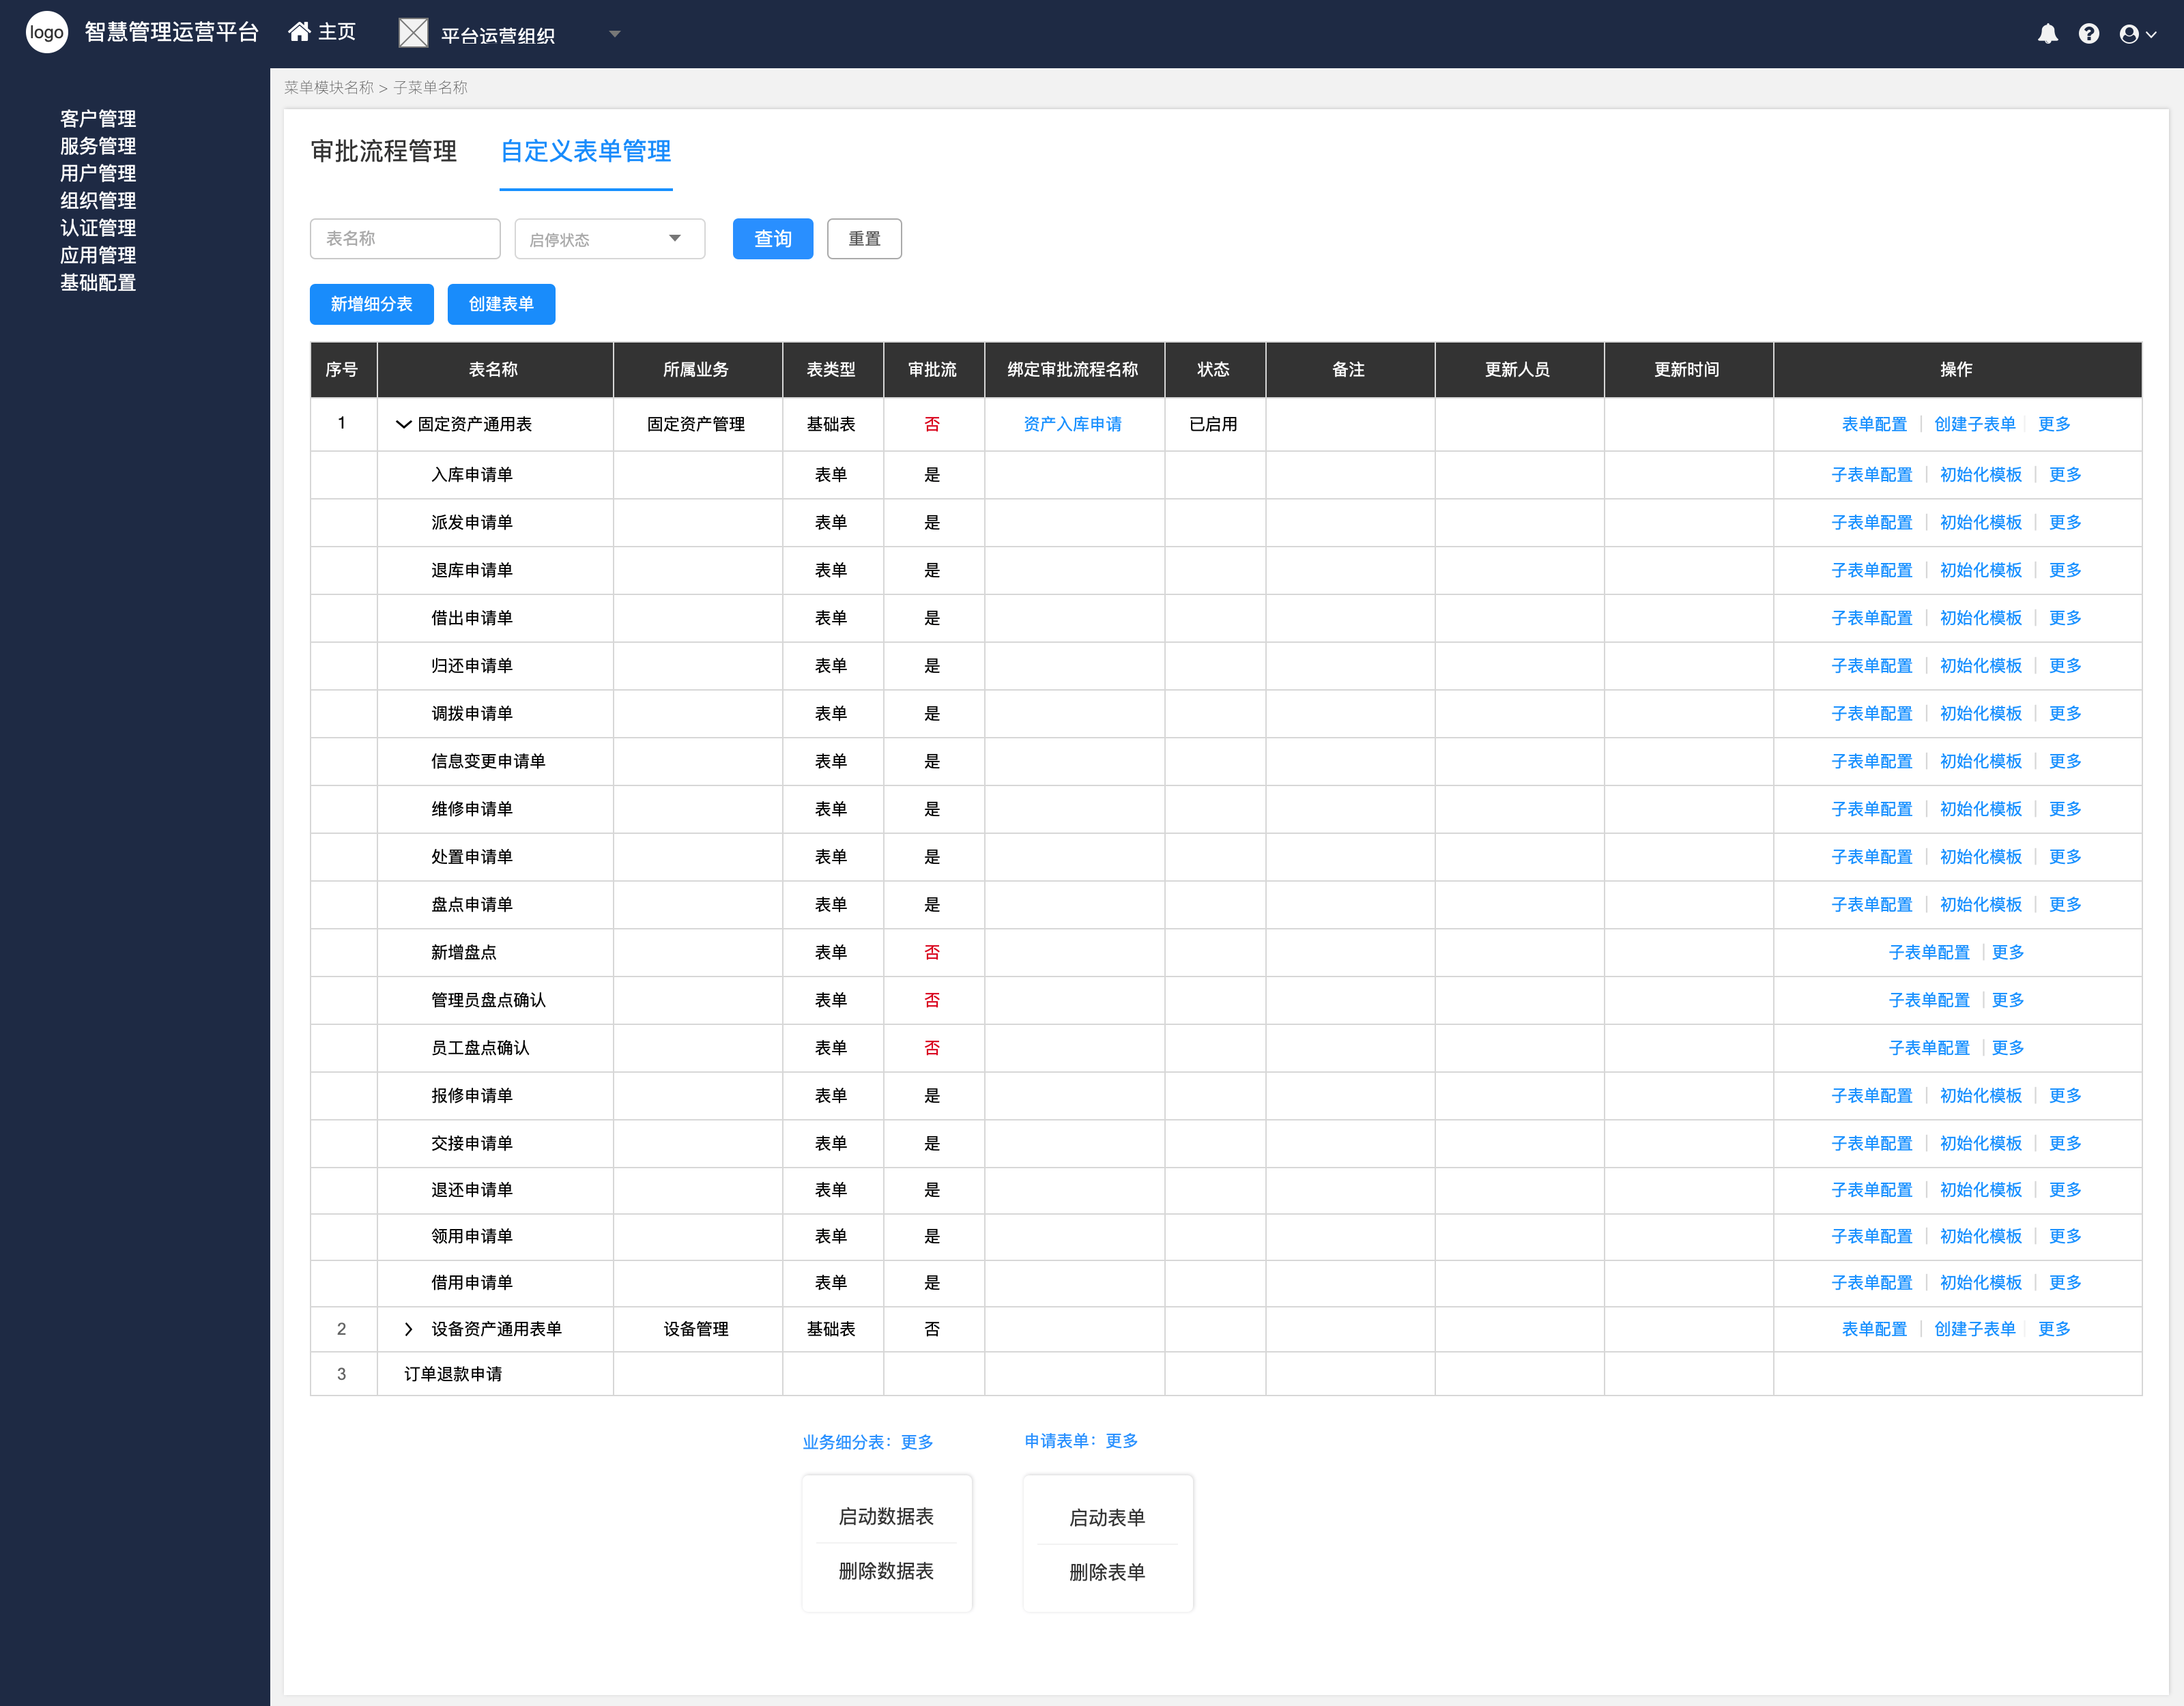
Task: Click 表单配置 for 固定资产通用表
Action: point(1874,424)
